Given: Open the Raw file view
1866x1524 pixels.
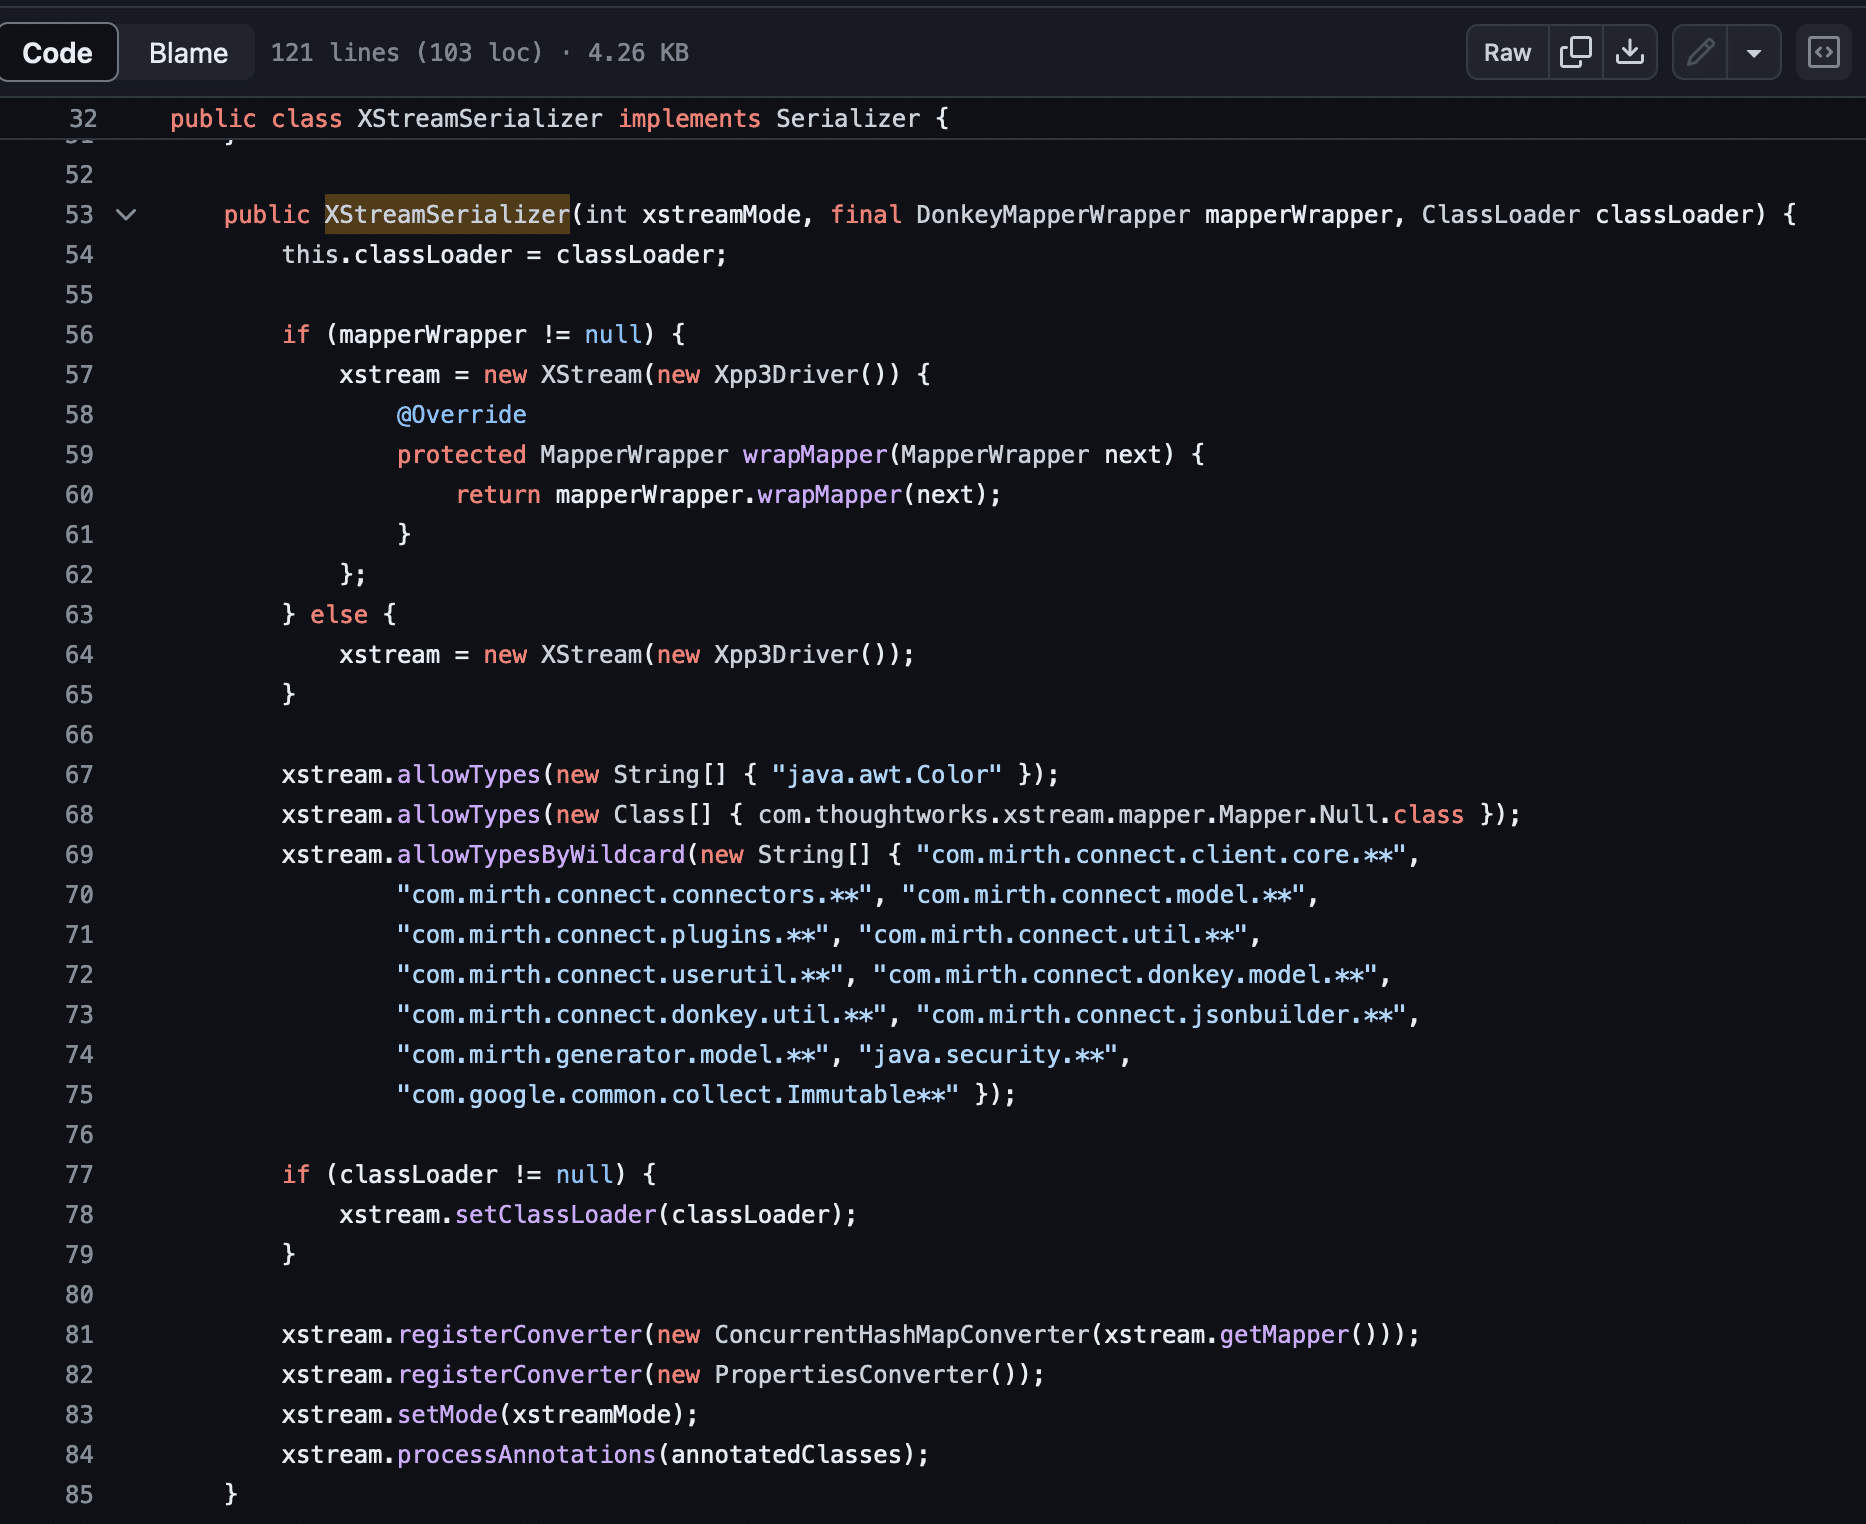Looking at the screenshot, I should 1505,52.
